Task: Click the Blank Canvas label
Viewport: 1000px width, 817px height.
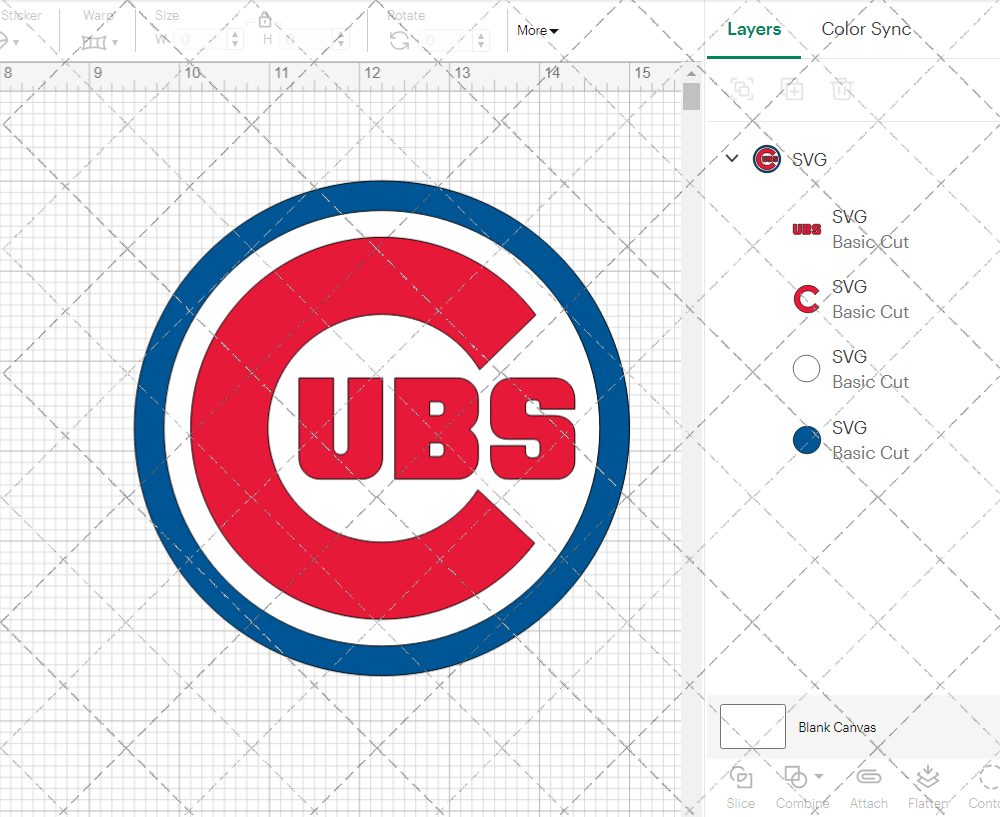Action: (x=837, y=727)
